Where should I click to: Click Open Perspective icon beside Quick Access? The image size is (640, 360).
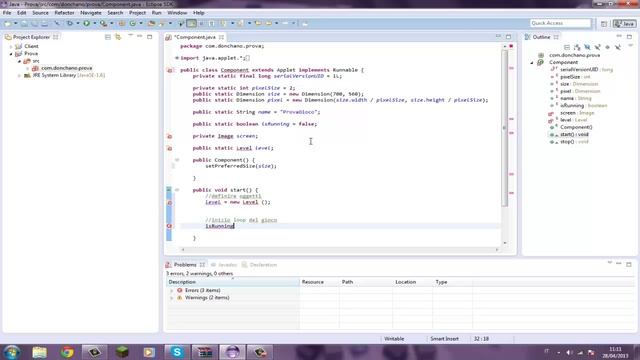point(604,24)
